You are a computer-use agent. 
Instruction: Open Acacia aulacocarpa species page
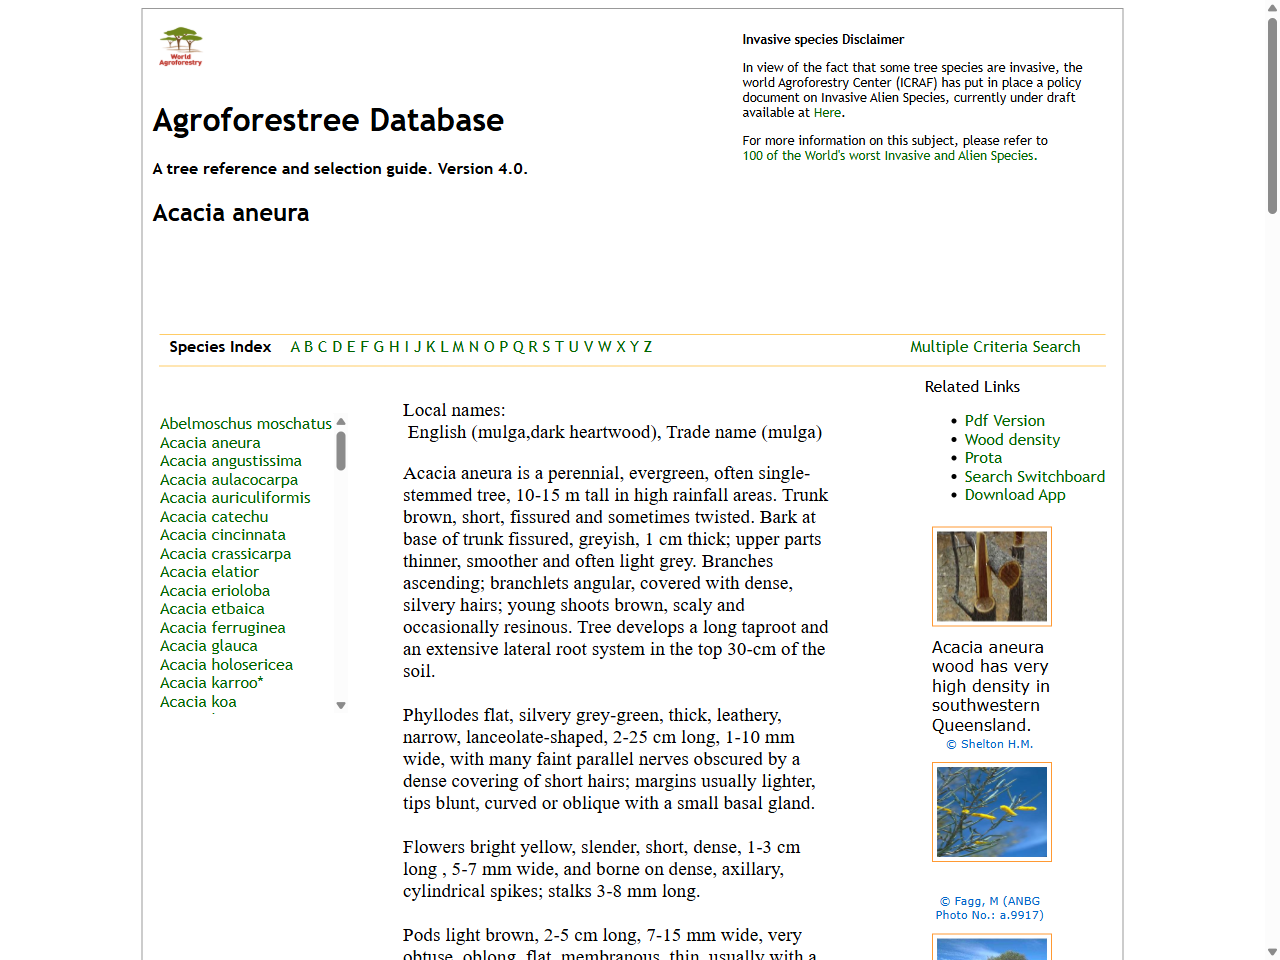[229, 480]
